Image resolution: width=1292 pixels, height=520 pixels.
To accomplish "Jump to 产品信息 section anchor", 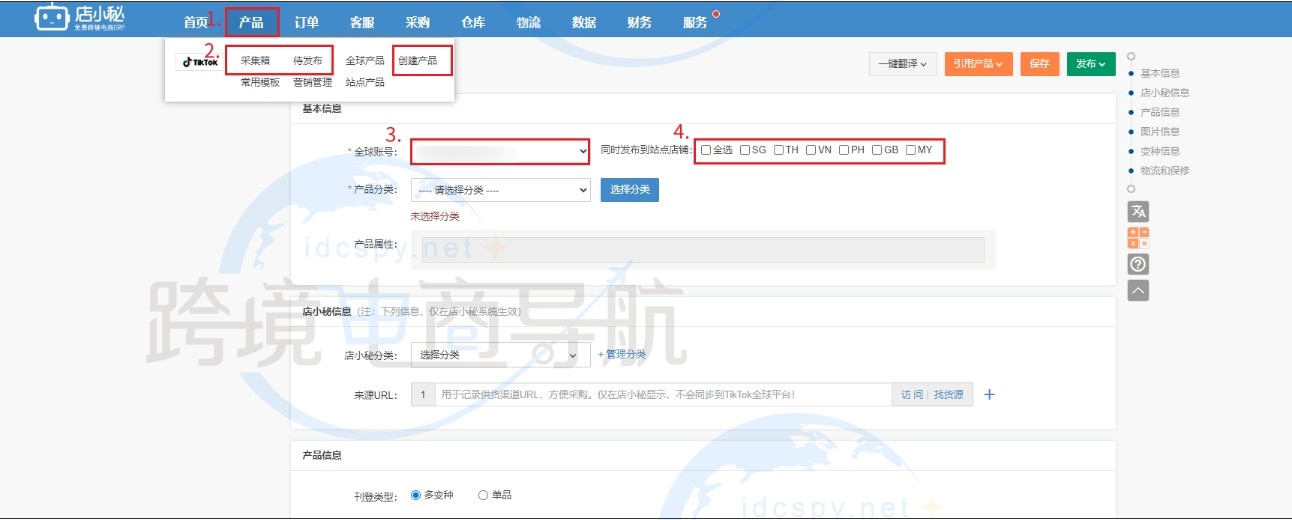I will pos(1160,112).
